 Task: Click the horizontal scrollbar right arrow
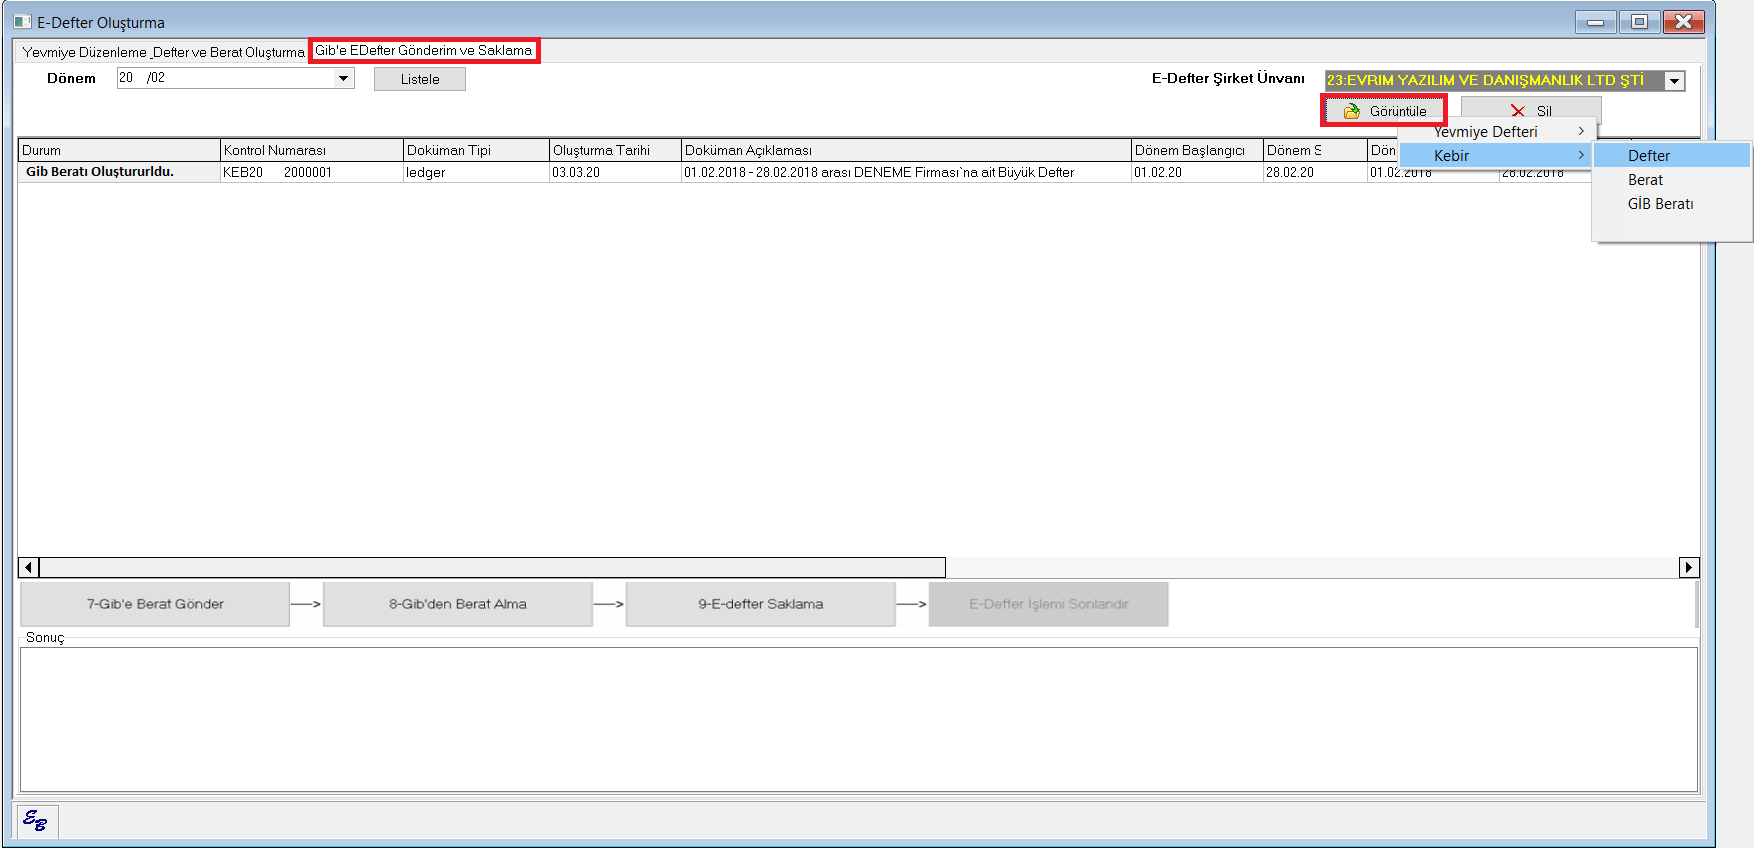pyautogui.click(x=1689, y=568)
